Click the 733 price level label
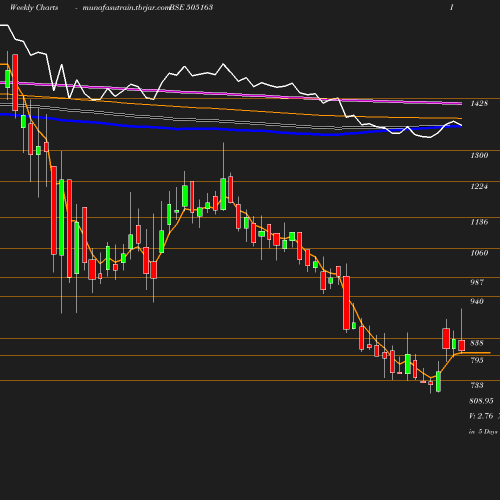Image resolution: width=500 pixels, height=500 pixels. [477, 385]
